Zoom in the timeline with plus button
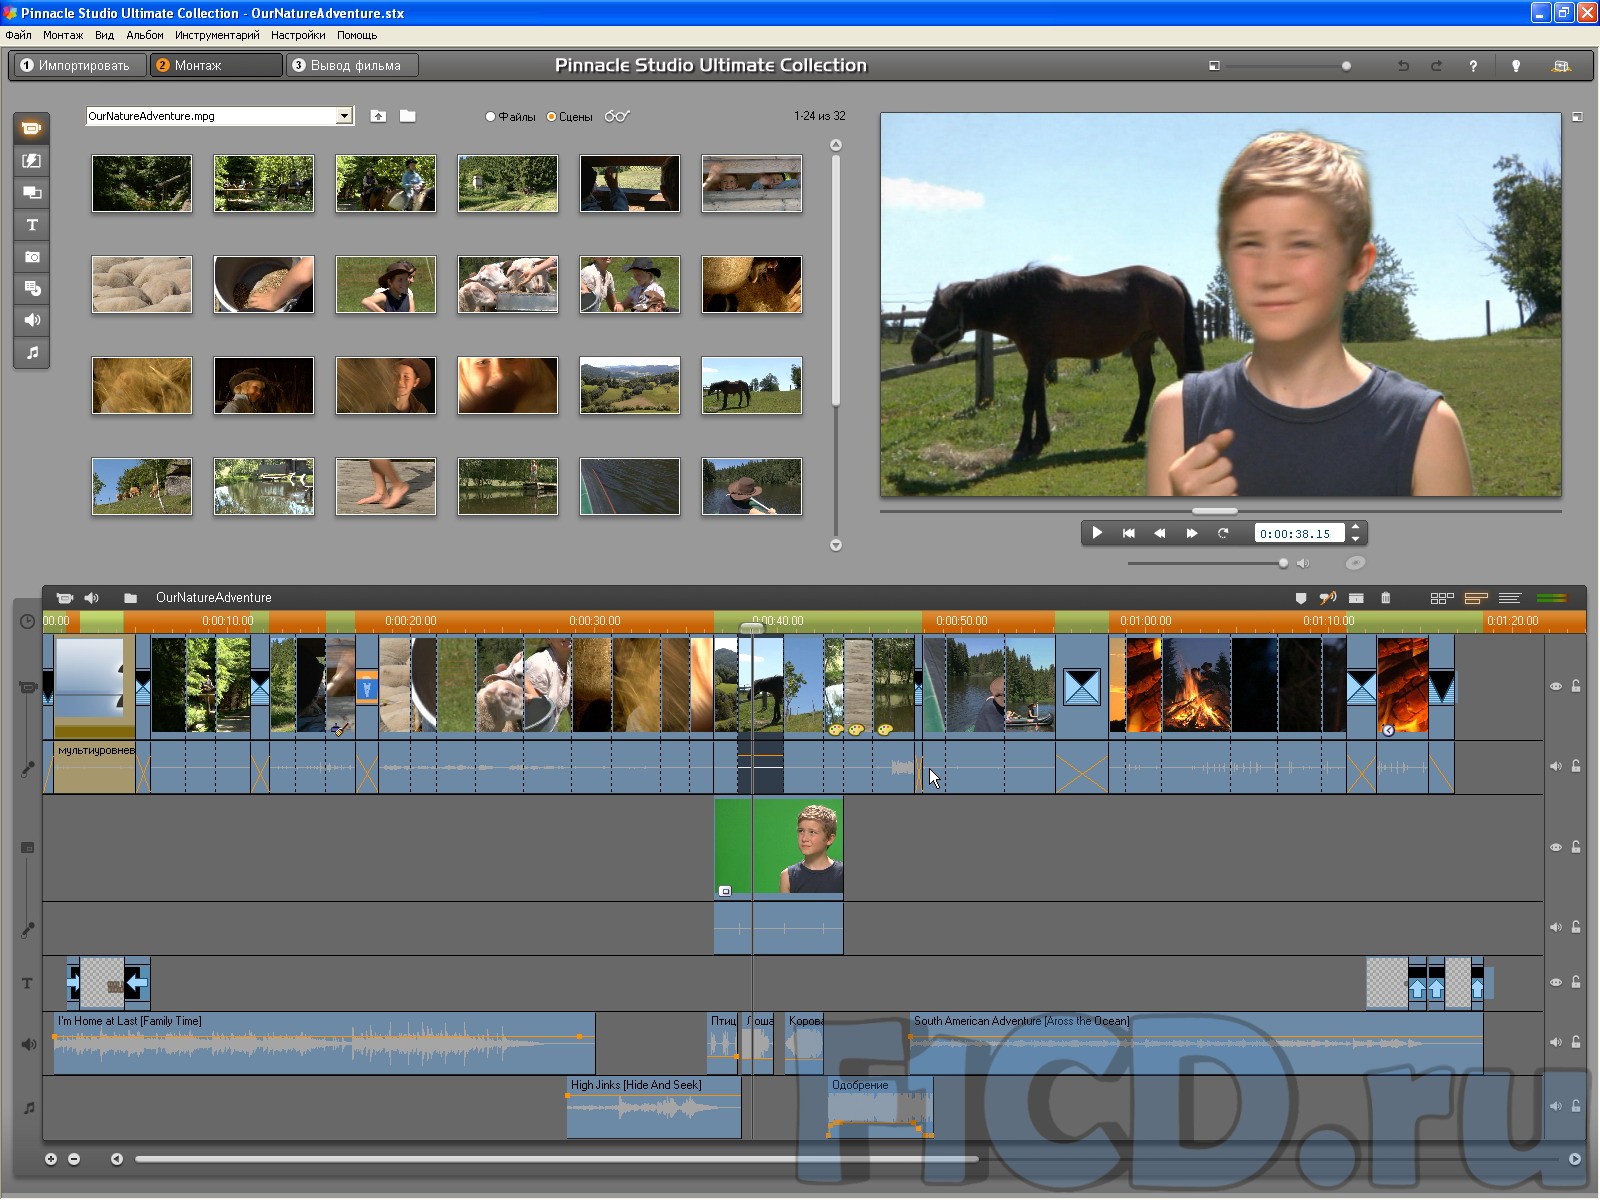The image size is (1600, 1200). 51,1159
